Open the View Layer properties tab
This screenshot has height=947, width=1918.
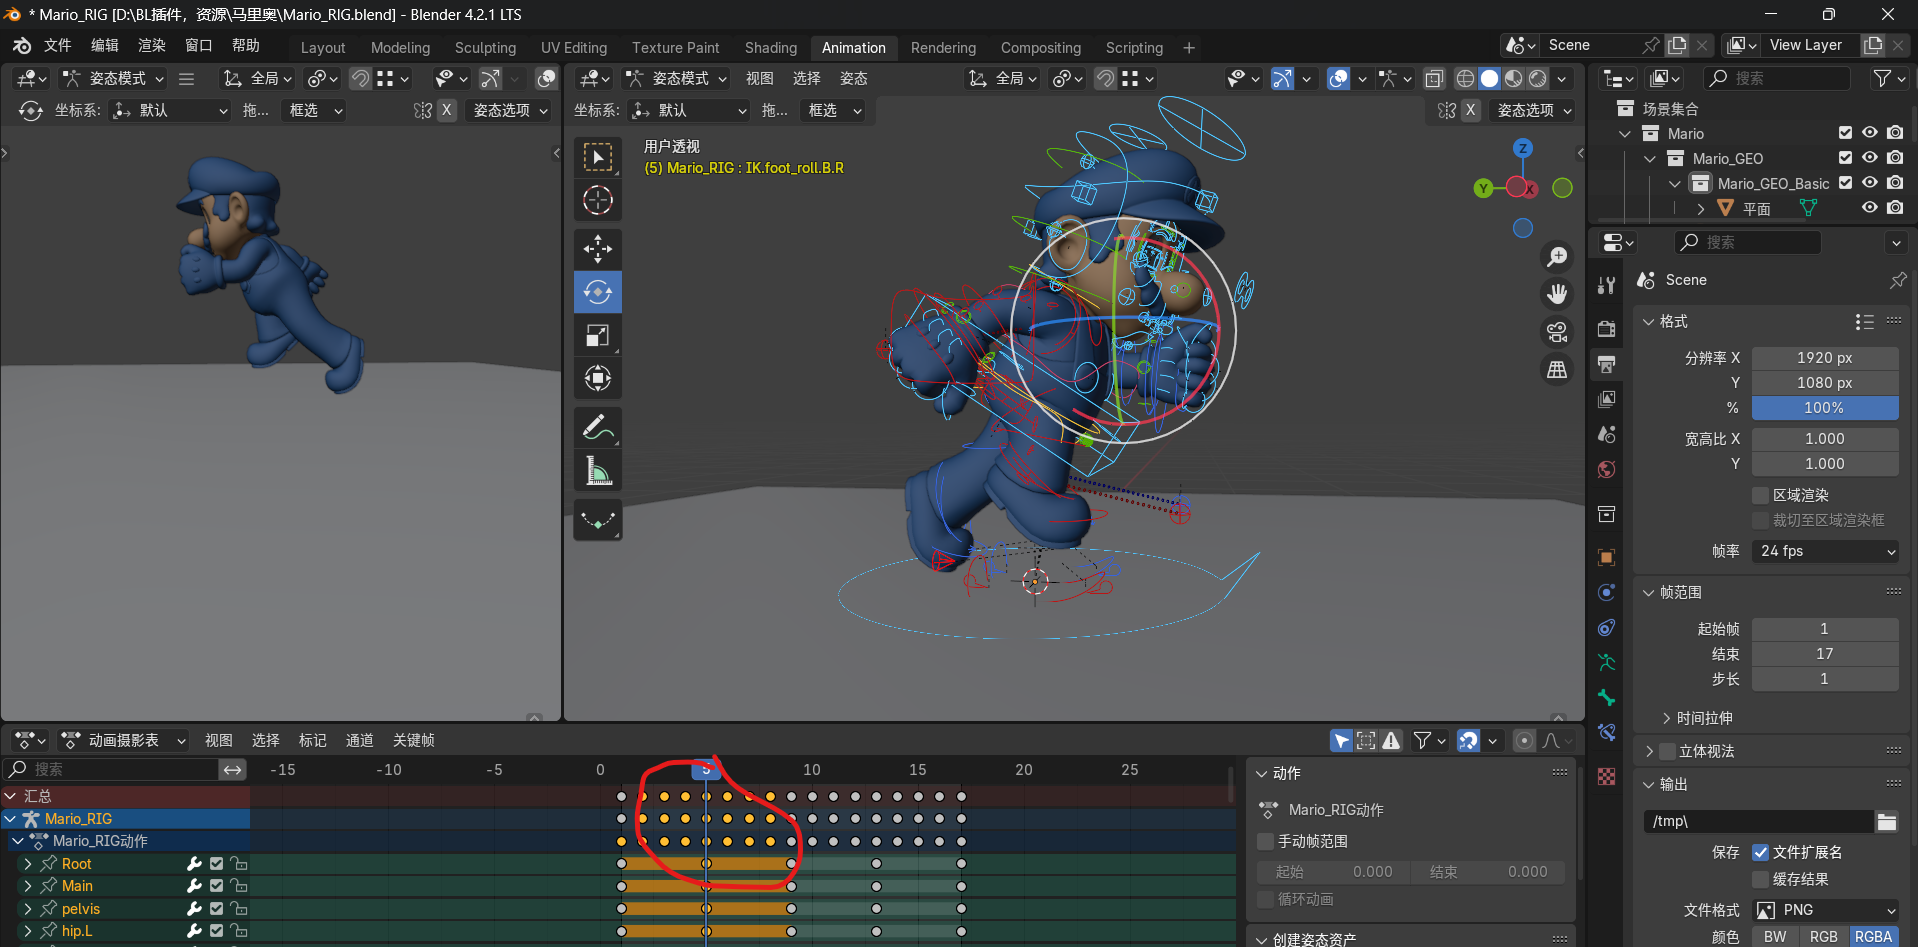1606,399
